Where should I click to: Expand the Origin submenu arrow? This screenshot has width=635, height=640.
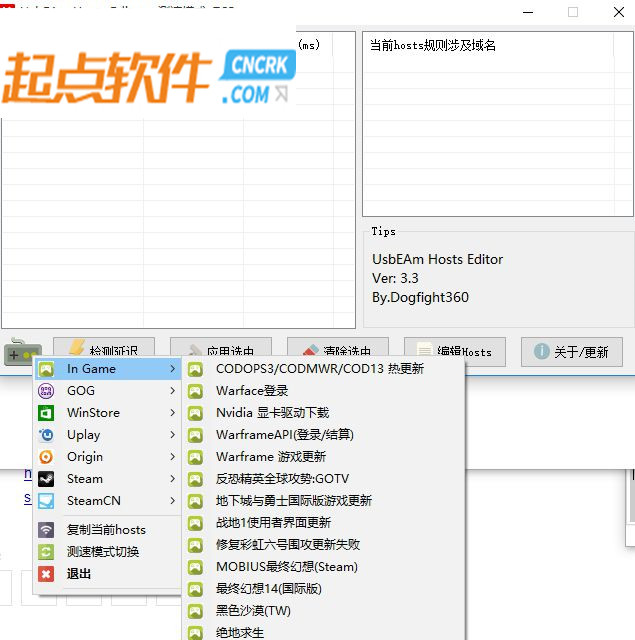(173, 457)
